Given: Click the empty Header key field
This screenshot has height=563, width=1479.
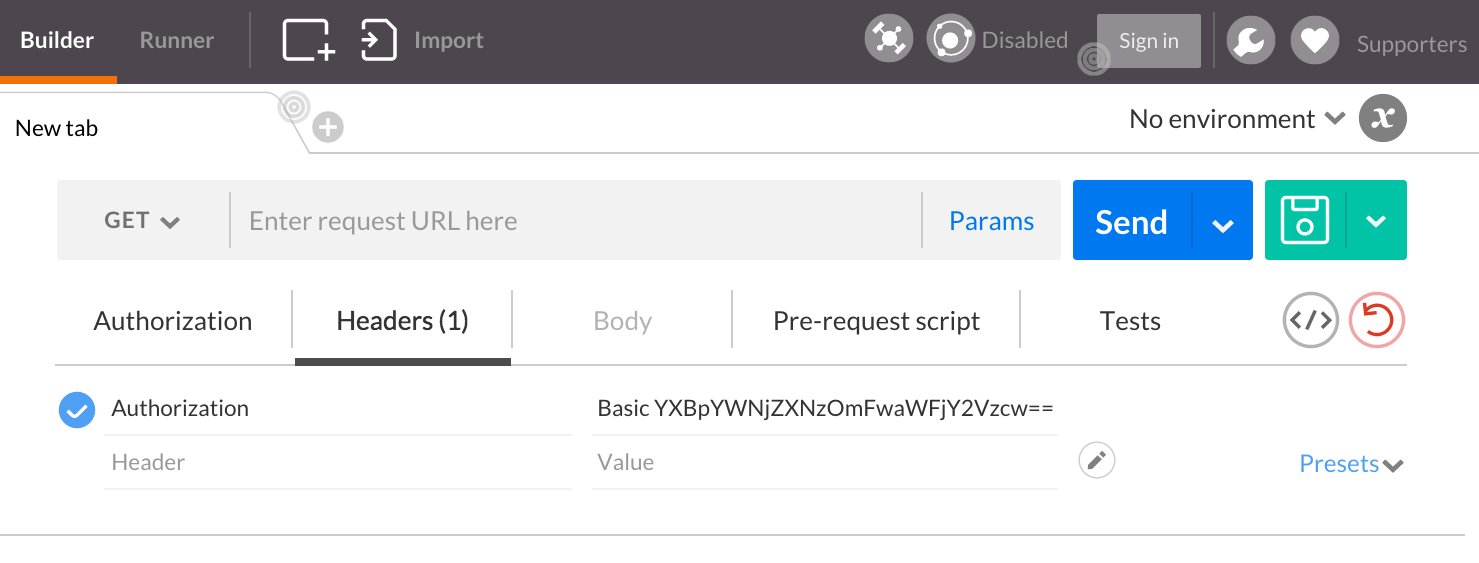Looking at the screenshot, I should (x=338, y=462).
